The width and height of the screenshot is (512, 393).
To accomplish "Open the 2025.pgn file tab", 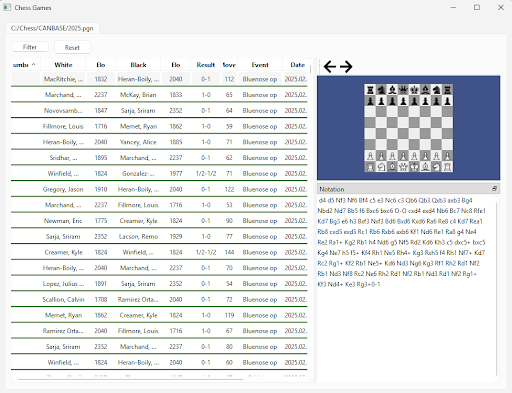I will click(x=52, y=28).
